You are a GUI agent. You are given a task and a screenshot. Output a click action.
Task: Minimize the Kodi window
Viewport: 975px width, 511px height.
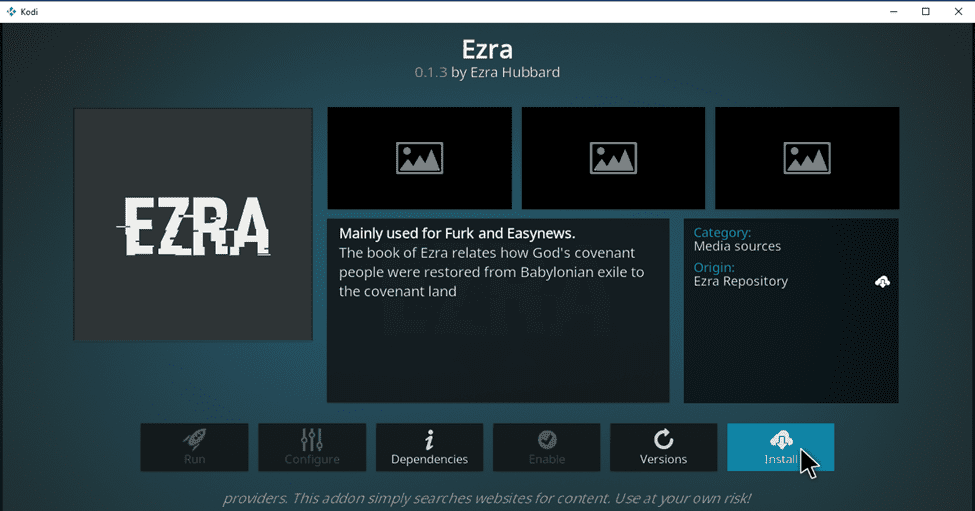pyautogui.click(x=894, y=11)
